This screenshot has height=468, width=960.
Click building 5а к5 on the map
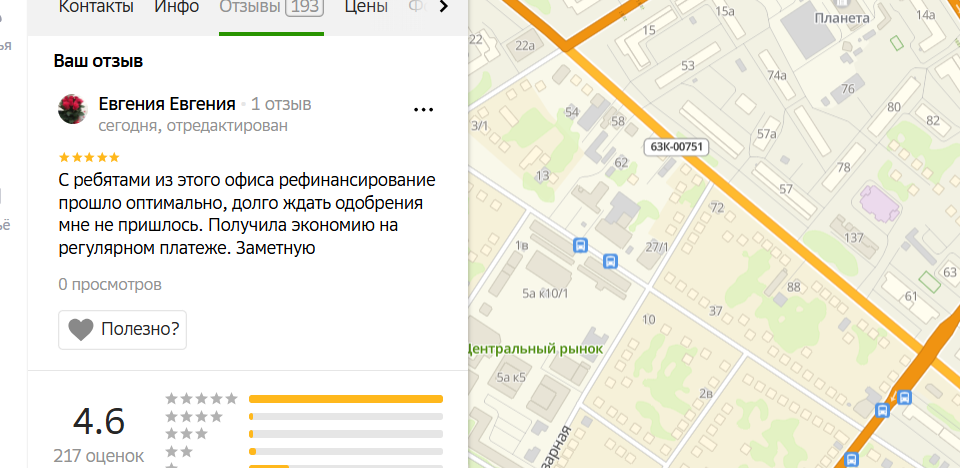click(511, 377)
